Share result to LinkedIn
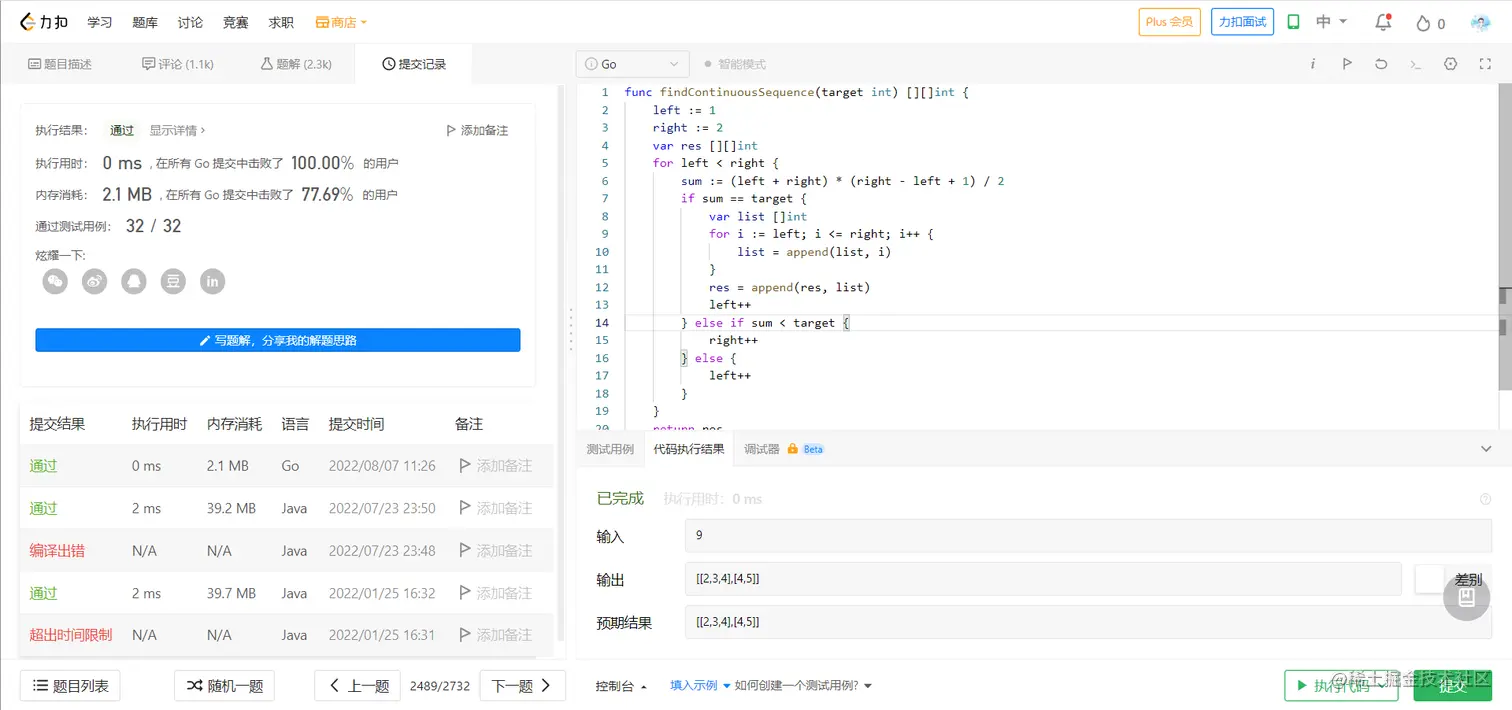Viewport: 1512px width, 710px height. [212, 282]
